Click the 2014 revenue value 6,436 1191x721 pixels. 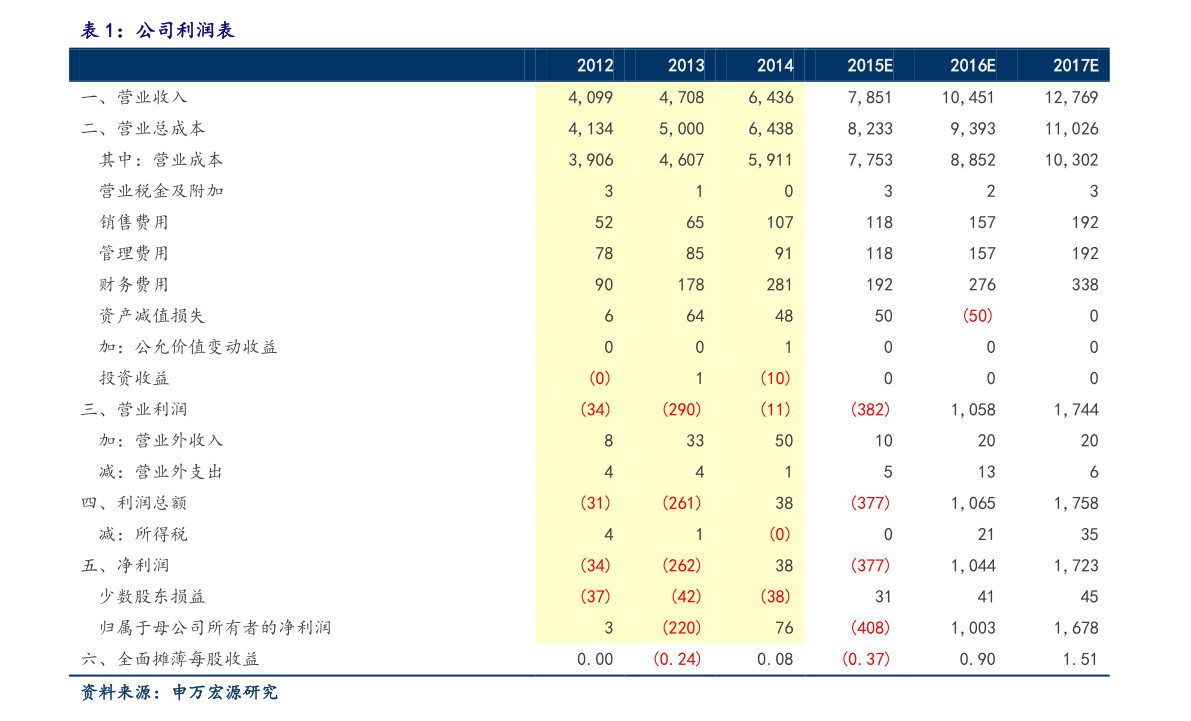[x=771, y=97]
